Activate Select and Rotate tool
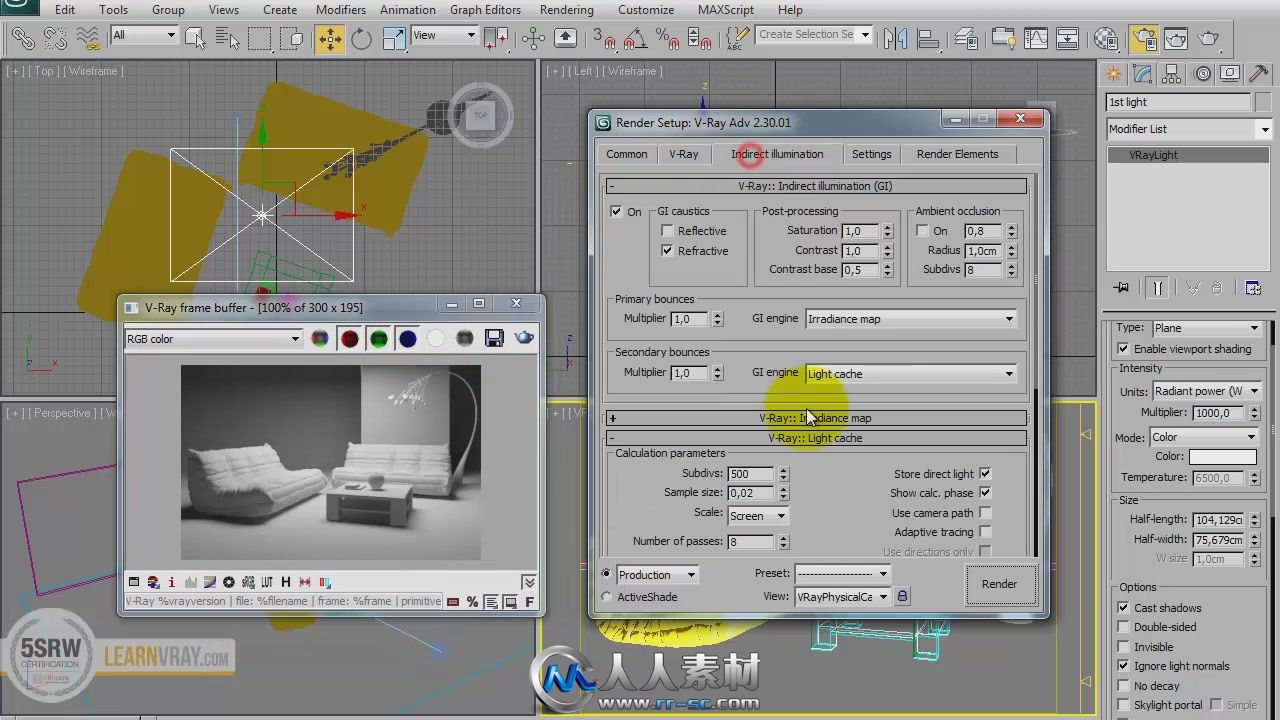The width and height of the screenshot is (1280, 720). point(361,38)
